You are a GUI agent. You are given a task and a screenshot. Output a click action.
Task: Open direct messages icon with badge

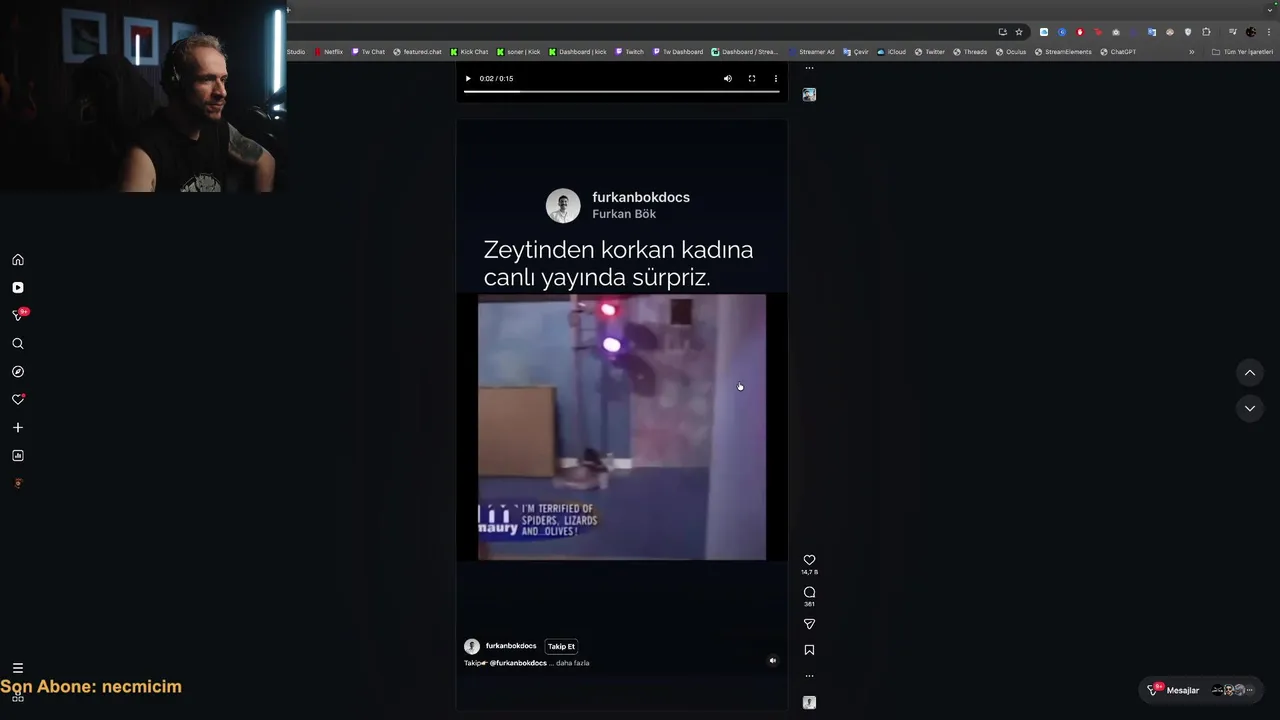pyautogui.click(x=18, y=315)
